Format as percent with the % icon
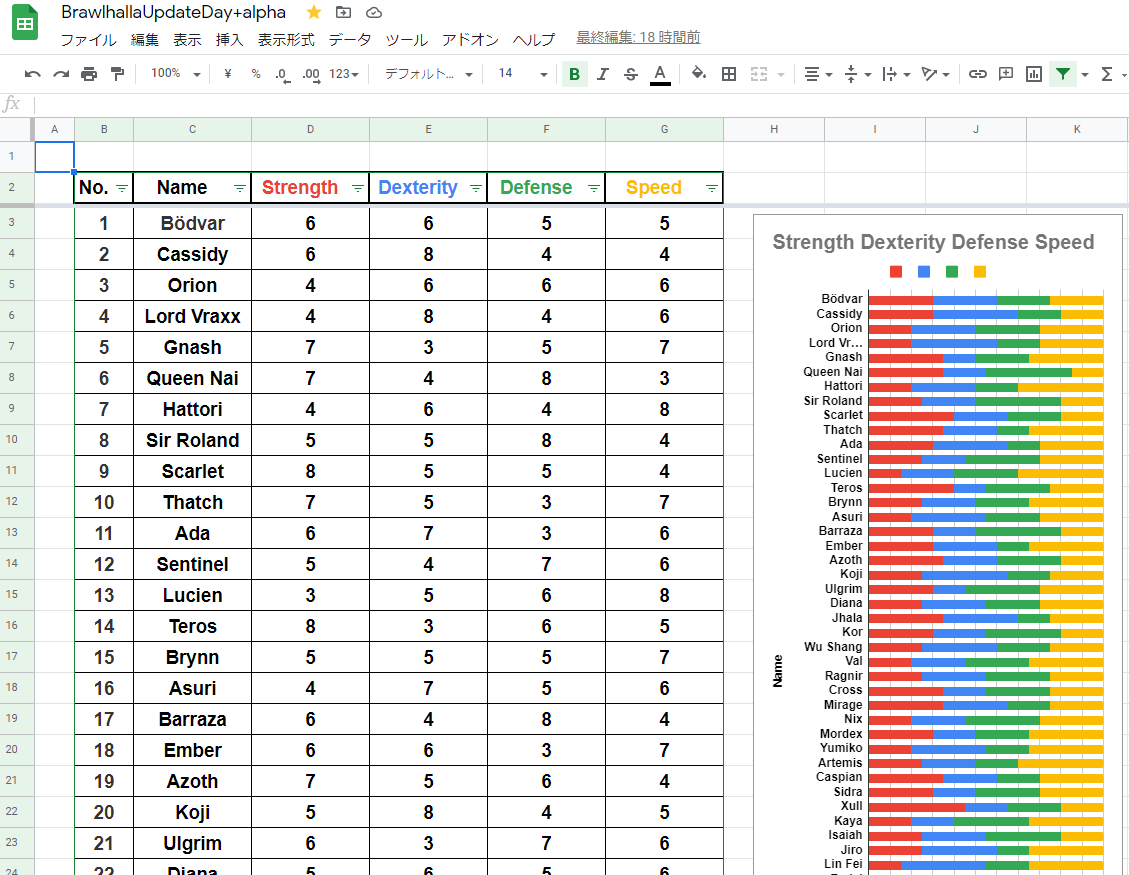The image size is (1129, 875). pos(256,73)
